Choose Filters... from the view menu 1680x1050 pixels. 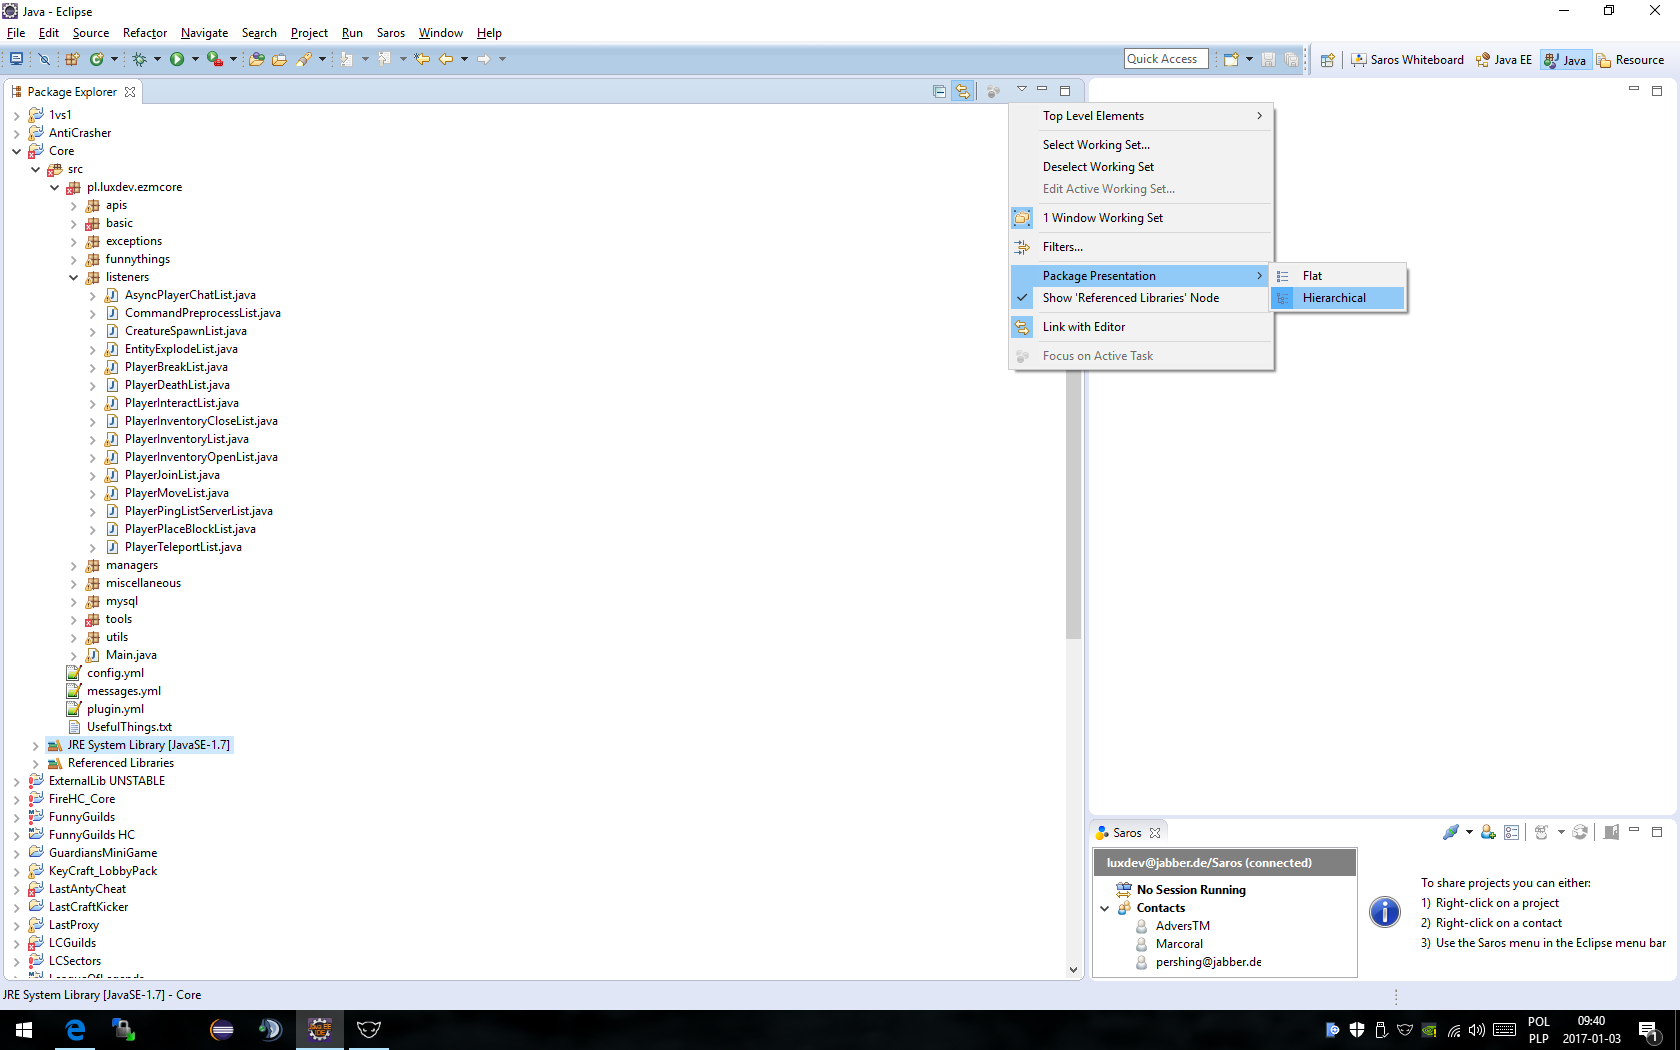1062,247
